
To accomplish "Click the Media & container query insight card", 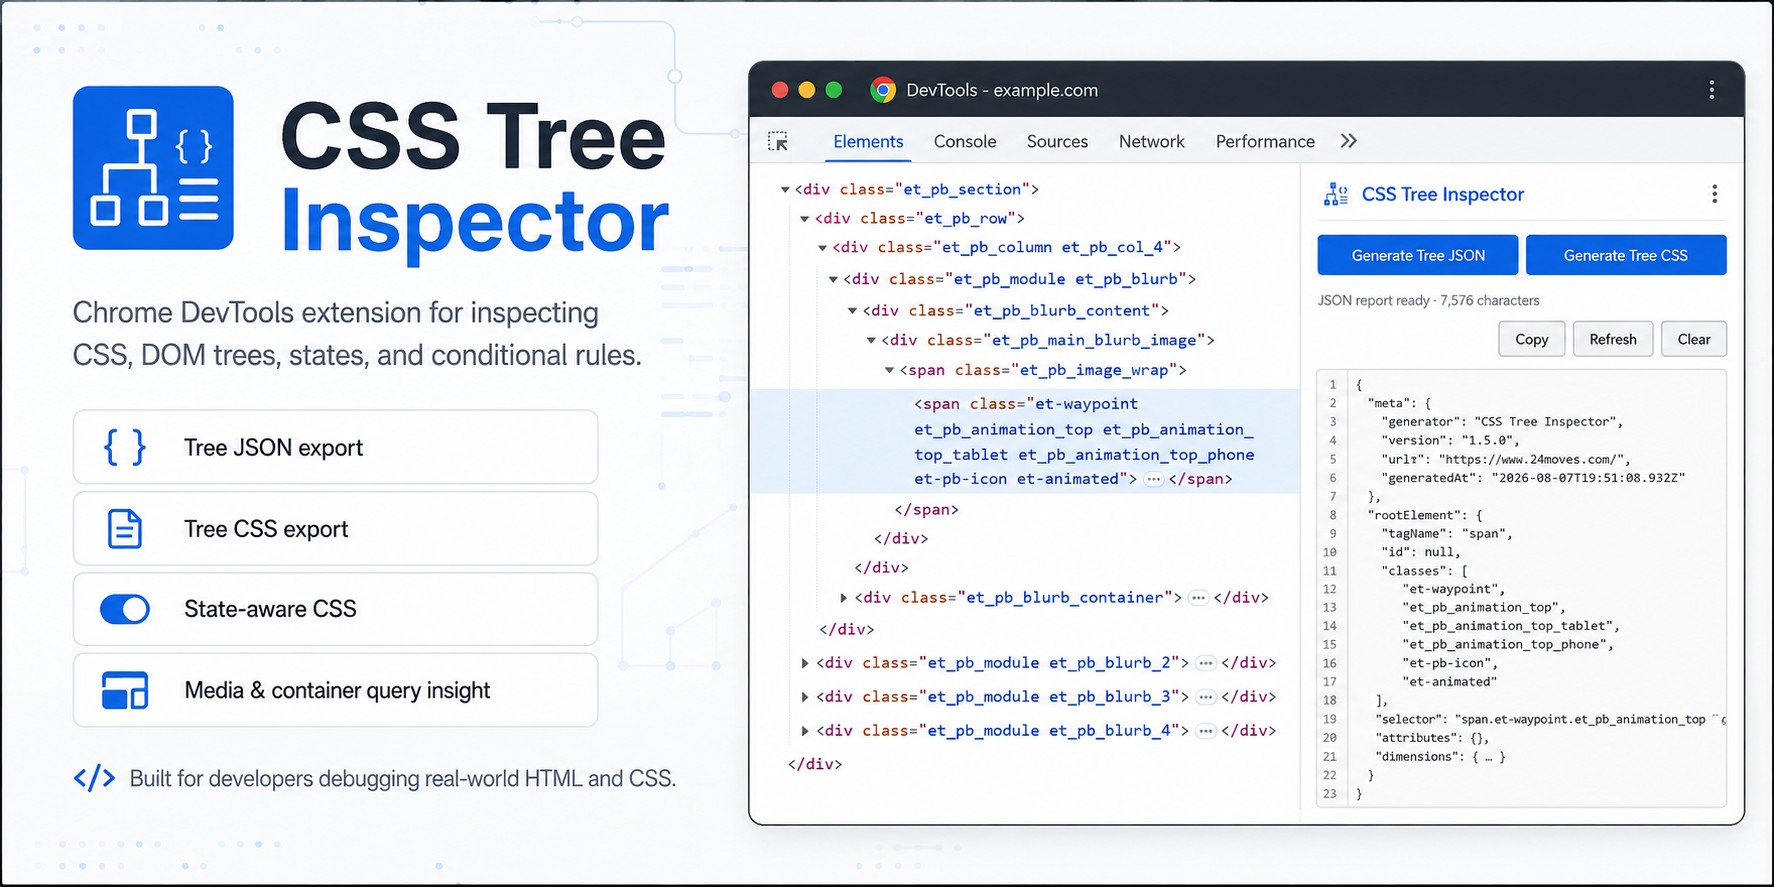I will coord(335,690).
